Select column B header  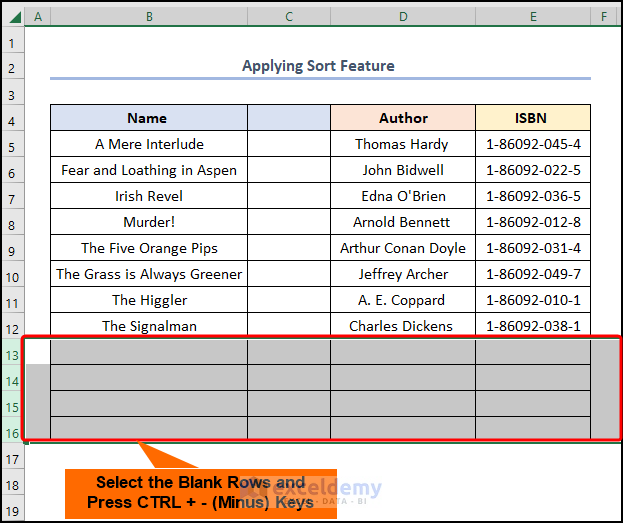tap(148, 17)
